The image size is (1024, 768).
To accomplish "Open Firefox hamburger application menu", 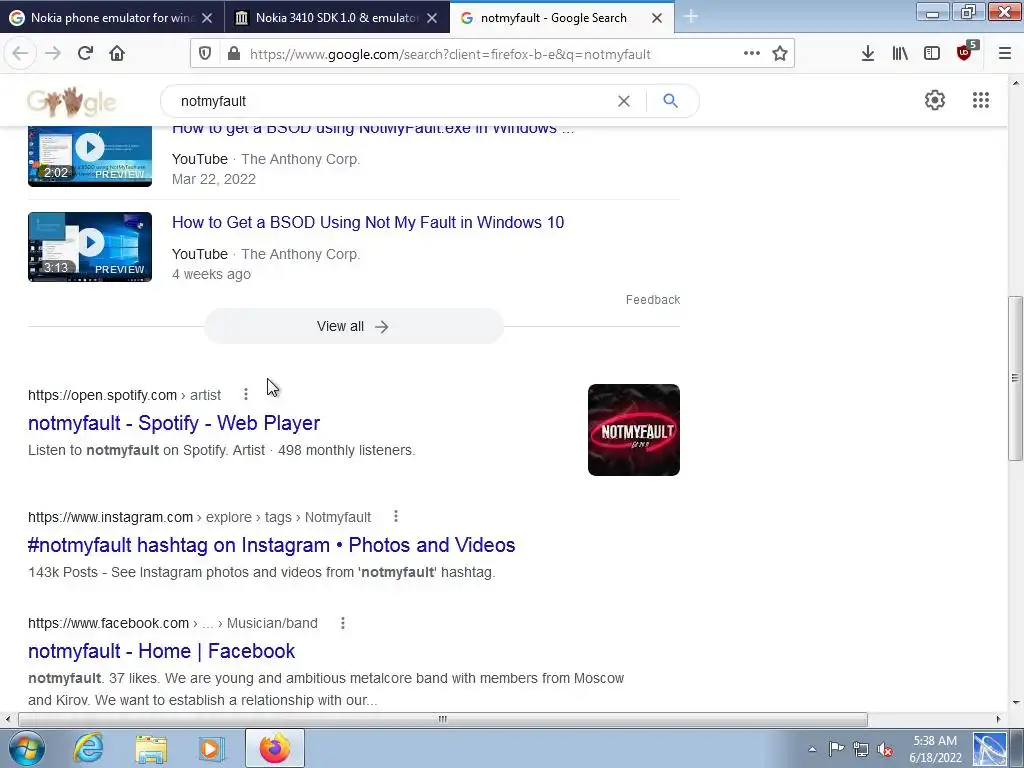I will tap(1005, 54).
